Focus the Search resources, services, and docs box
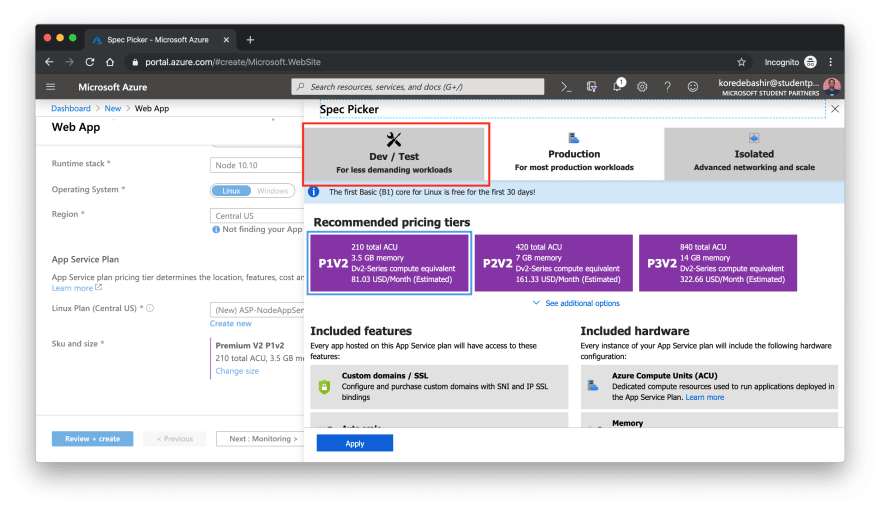 coord(418,87)
